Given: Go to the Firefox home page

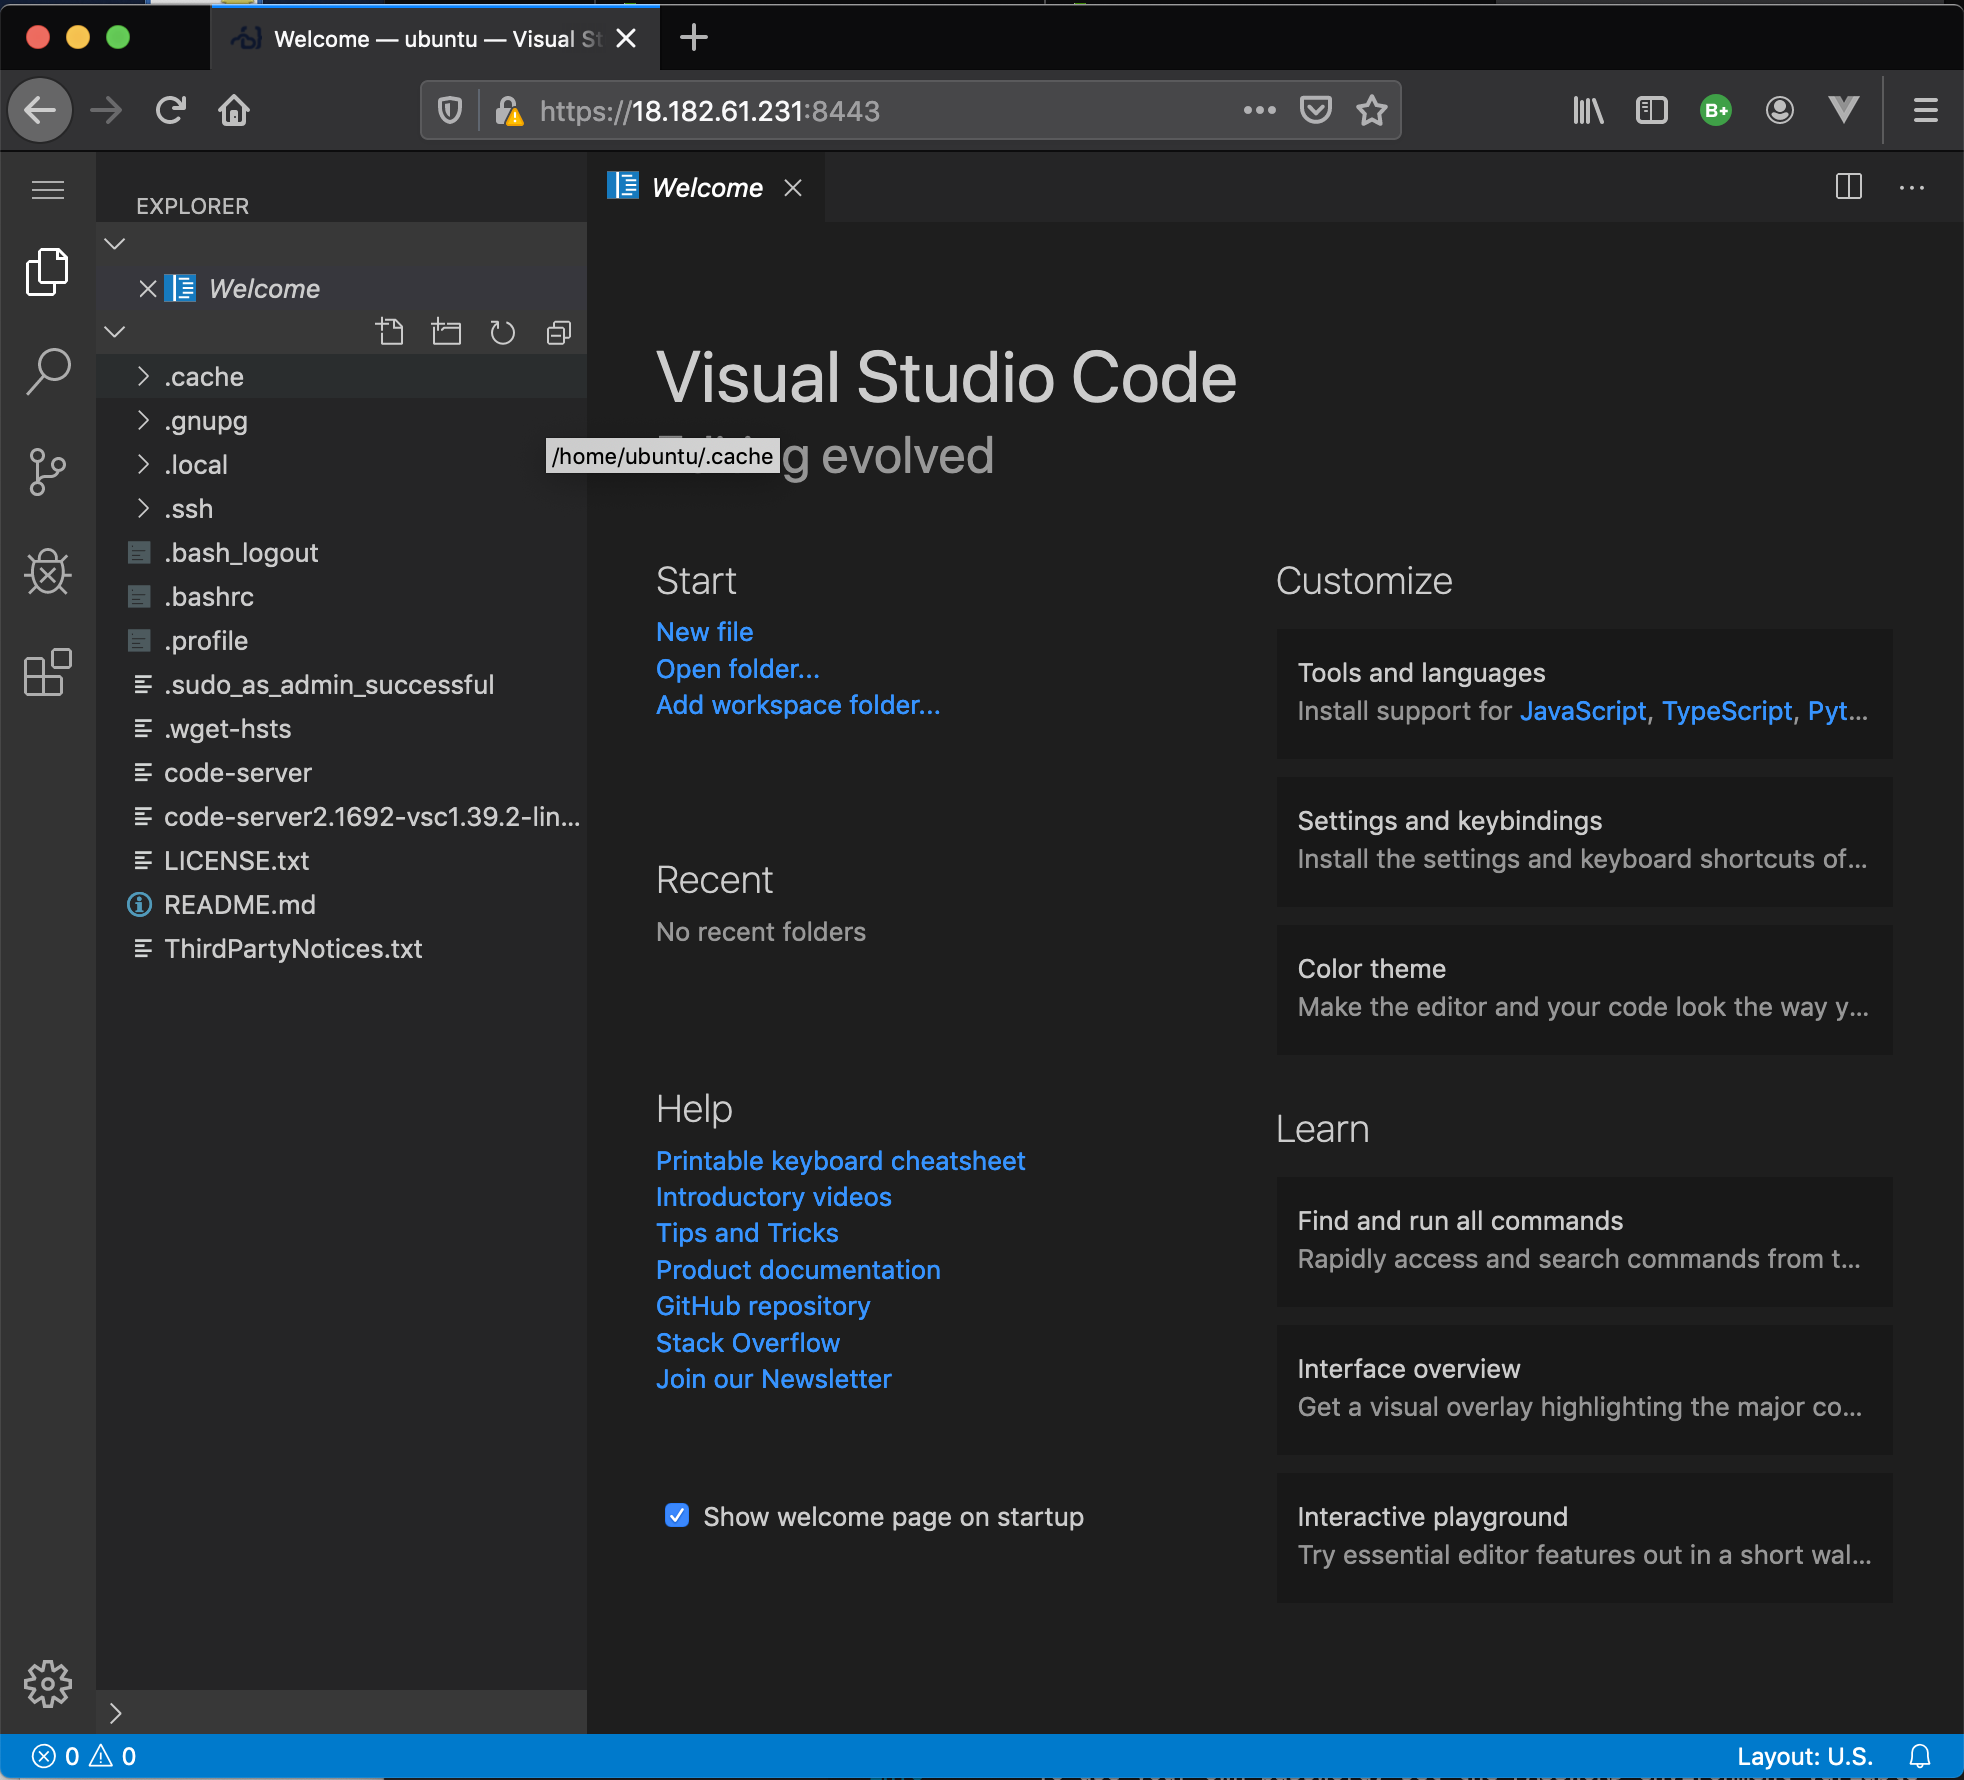Looking at the screenshot, I should 234,110.
